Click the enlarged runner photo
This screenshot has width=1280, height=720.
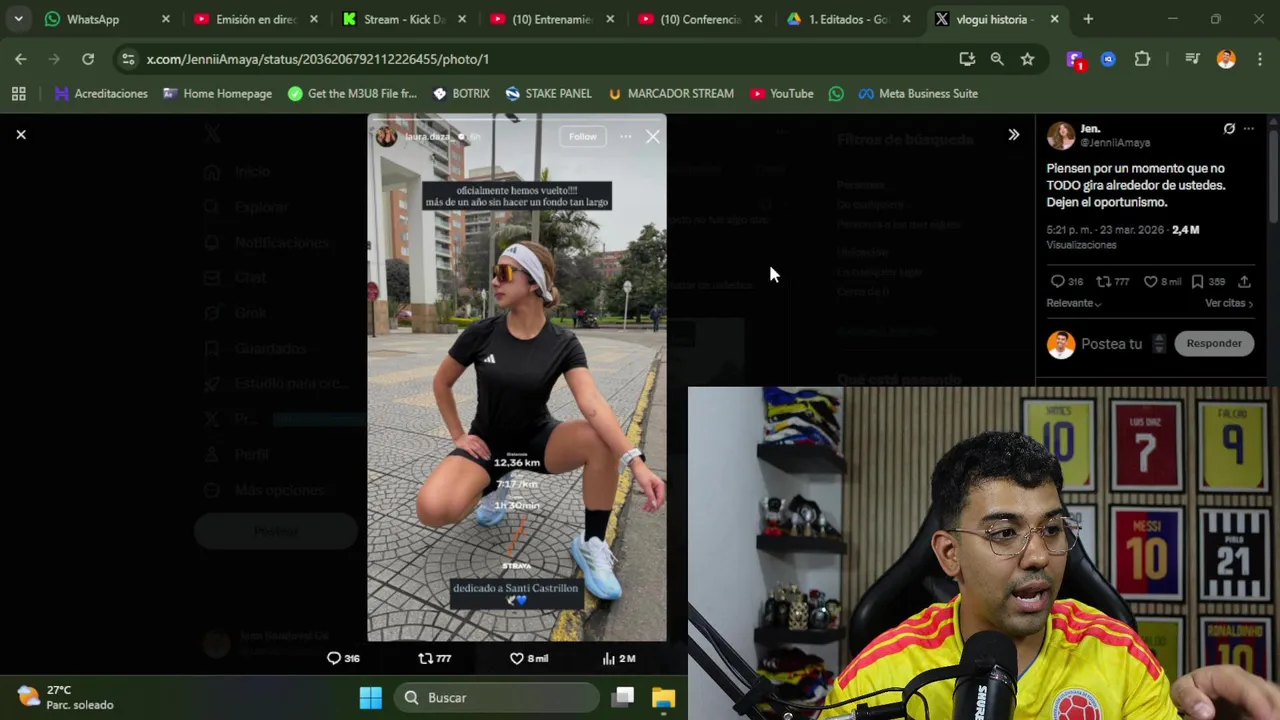pos(517,377)
